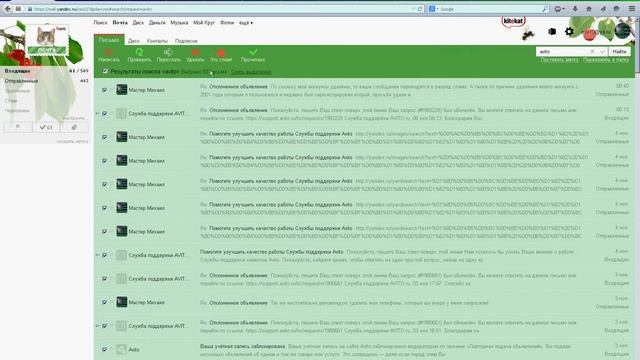Uncheck the Avito Ваша учётная запись заблокирована message

tap(104, 349)
